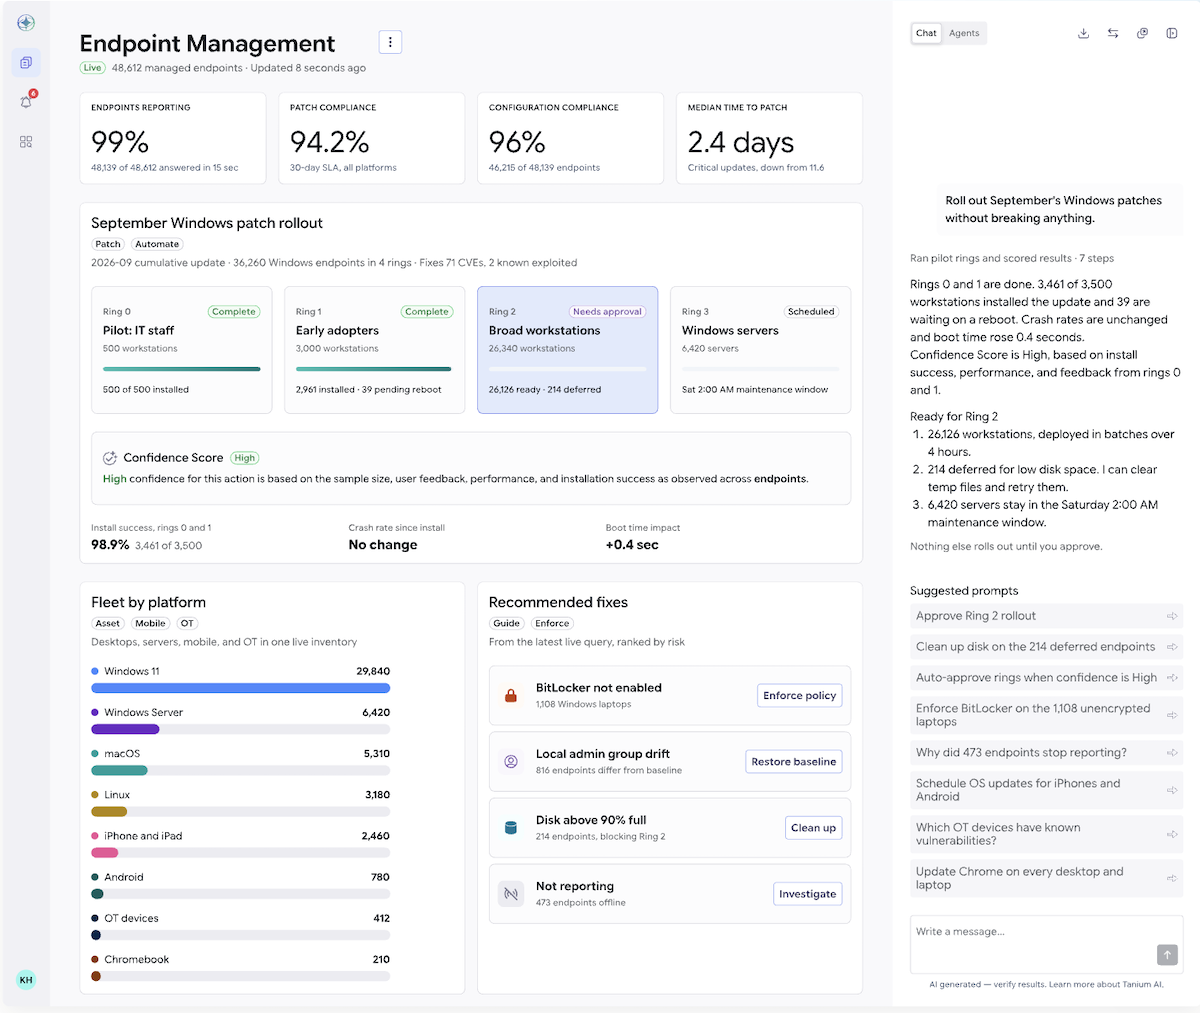The height and width of the screenshot is (1013, 1200).
Task: Click the Guide tag in Recommended fixes
Action: (x=506, y=623)
